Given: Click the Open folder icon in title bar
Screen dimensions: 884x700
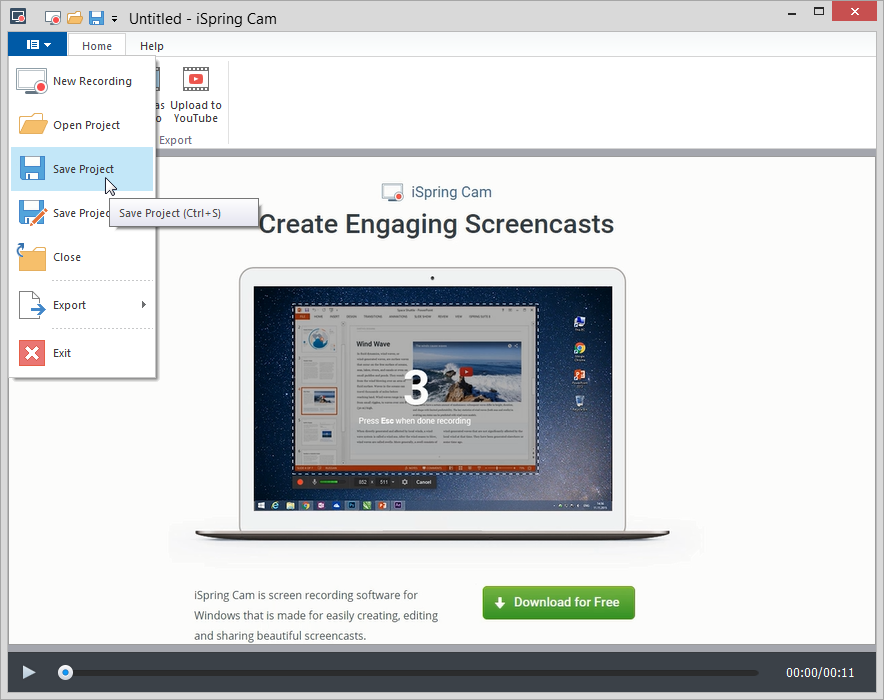Looking at the screenshot, I should click(74, 18).
